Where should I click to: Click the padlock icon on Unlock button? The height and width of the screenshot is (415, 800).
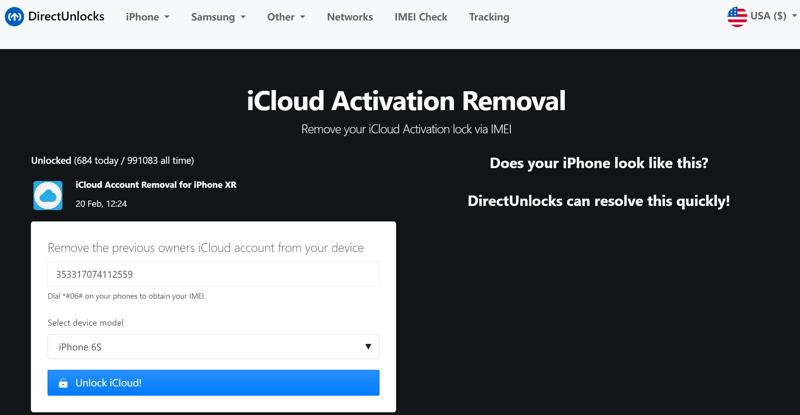(63, 383)
